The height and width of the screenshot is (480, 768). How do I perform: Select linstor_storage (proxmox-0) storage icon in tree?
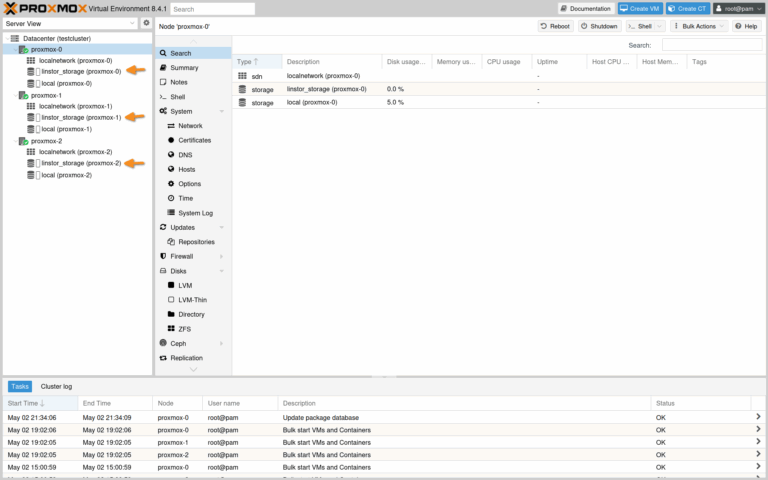(x=32, y=72)
